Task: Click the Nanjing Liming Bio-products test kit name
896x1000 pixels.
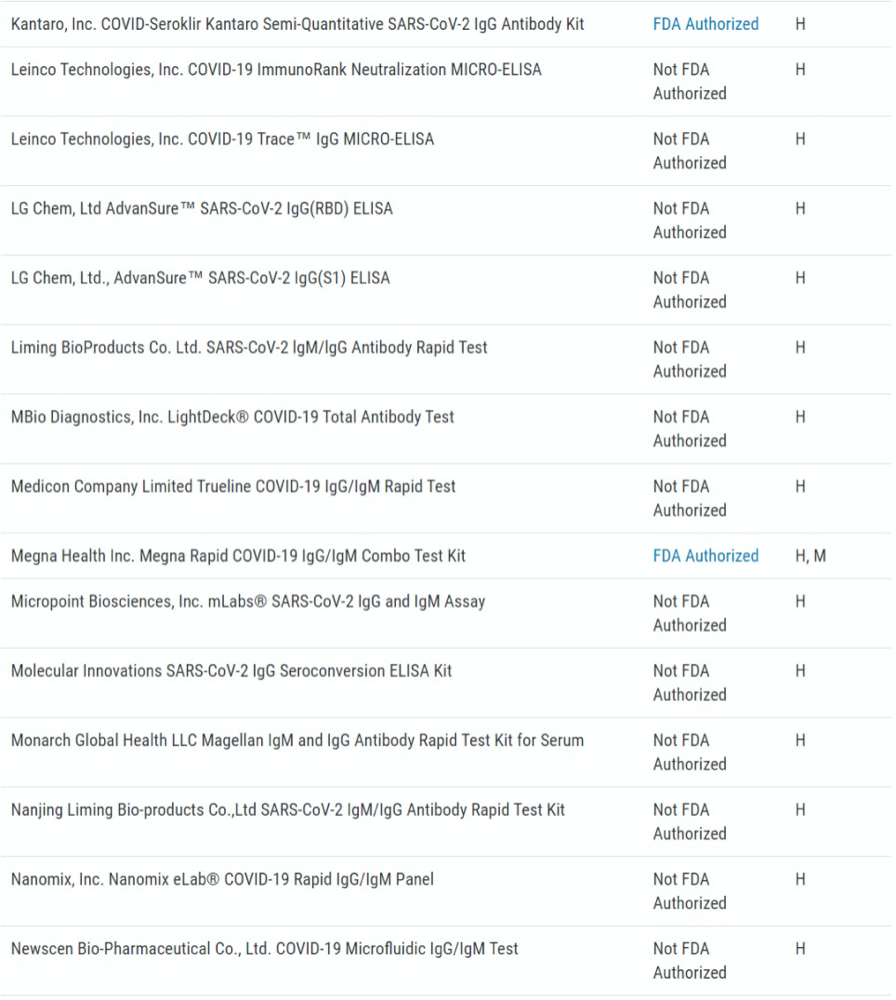Action: pyautogui.click(x=288, y=810)
